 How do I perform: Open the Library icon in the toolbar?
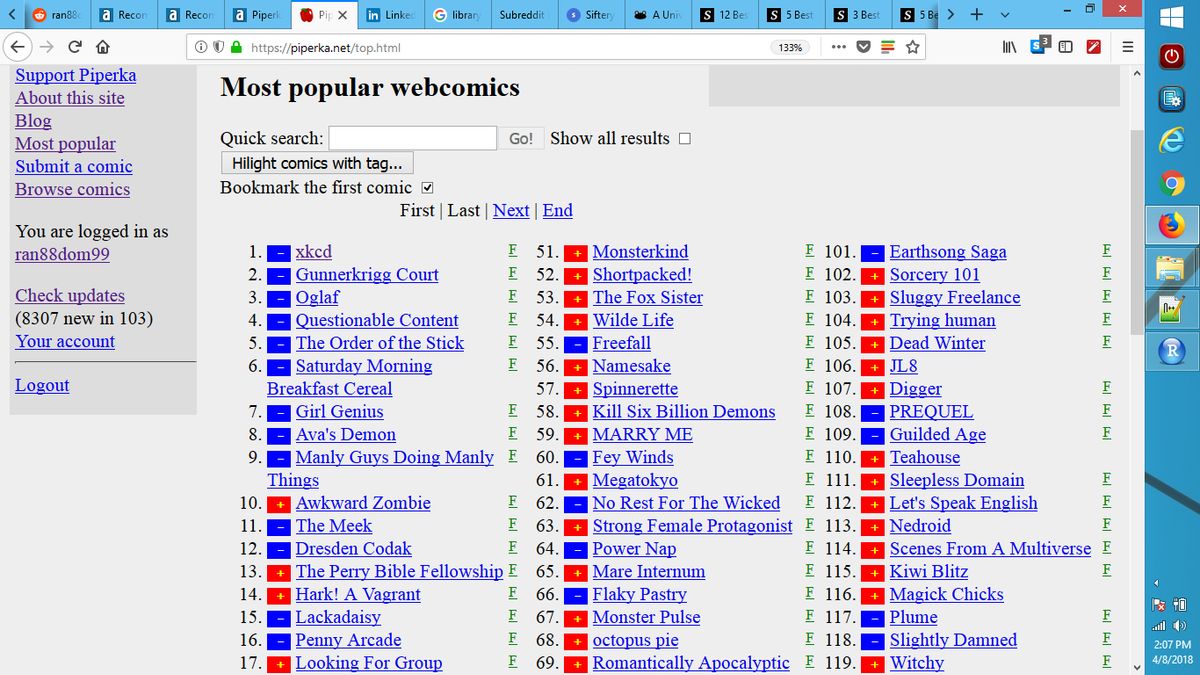click(x=1009, y=47)
